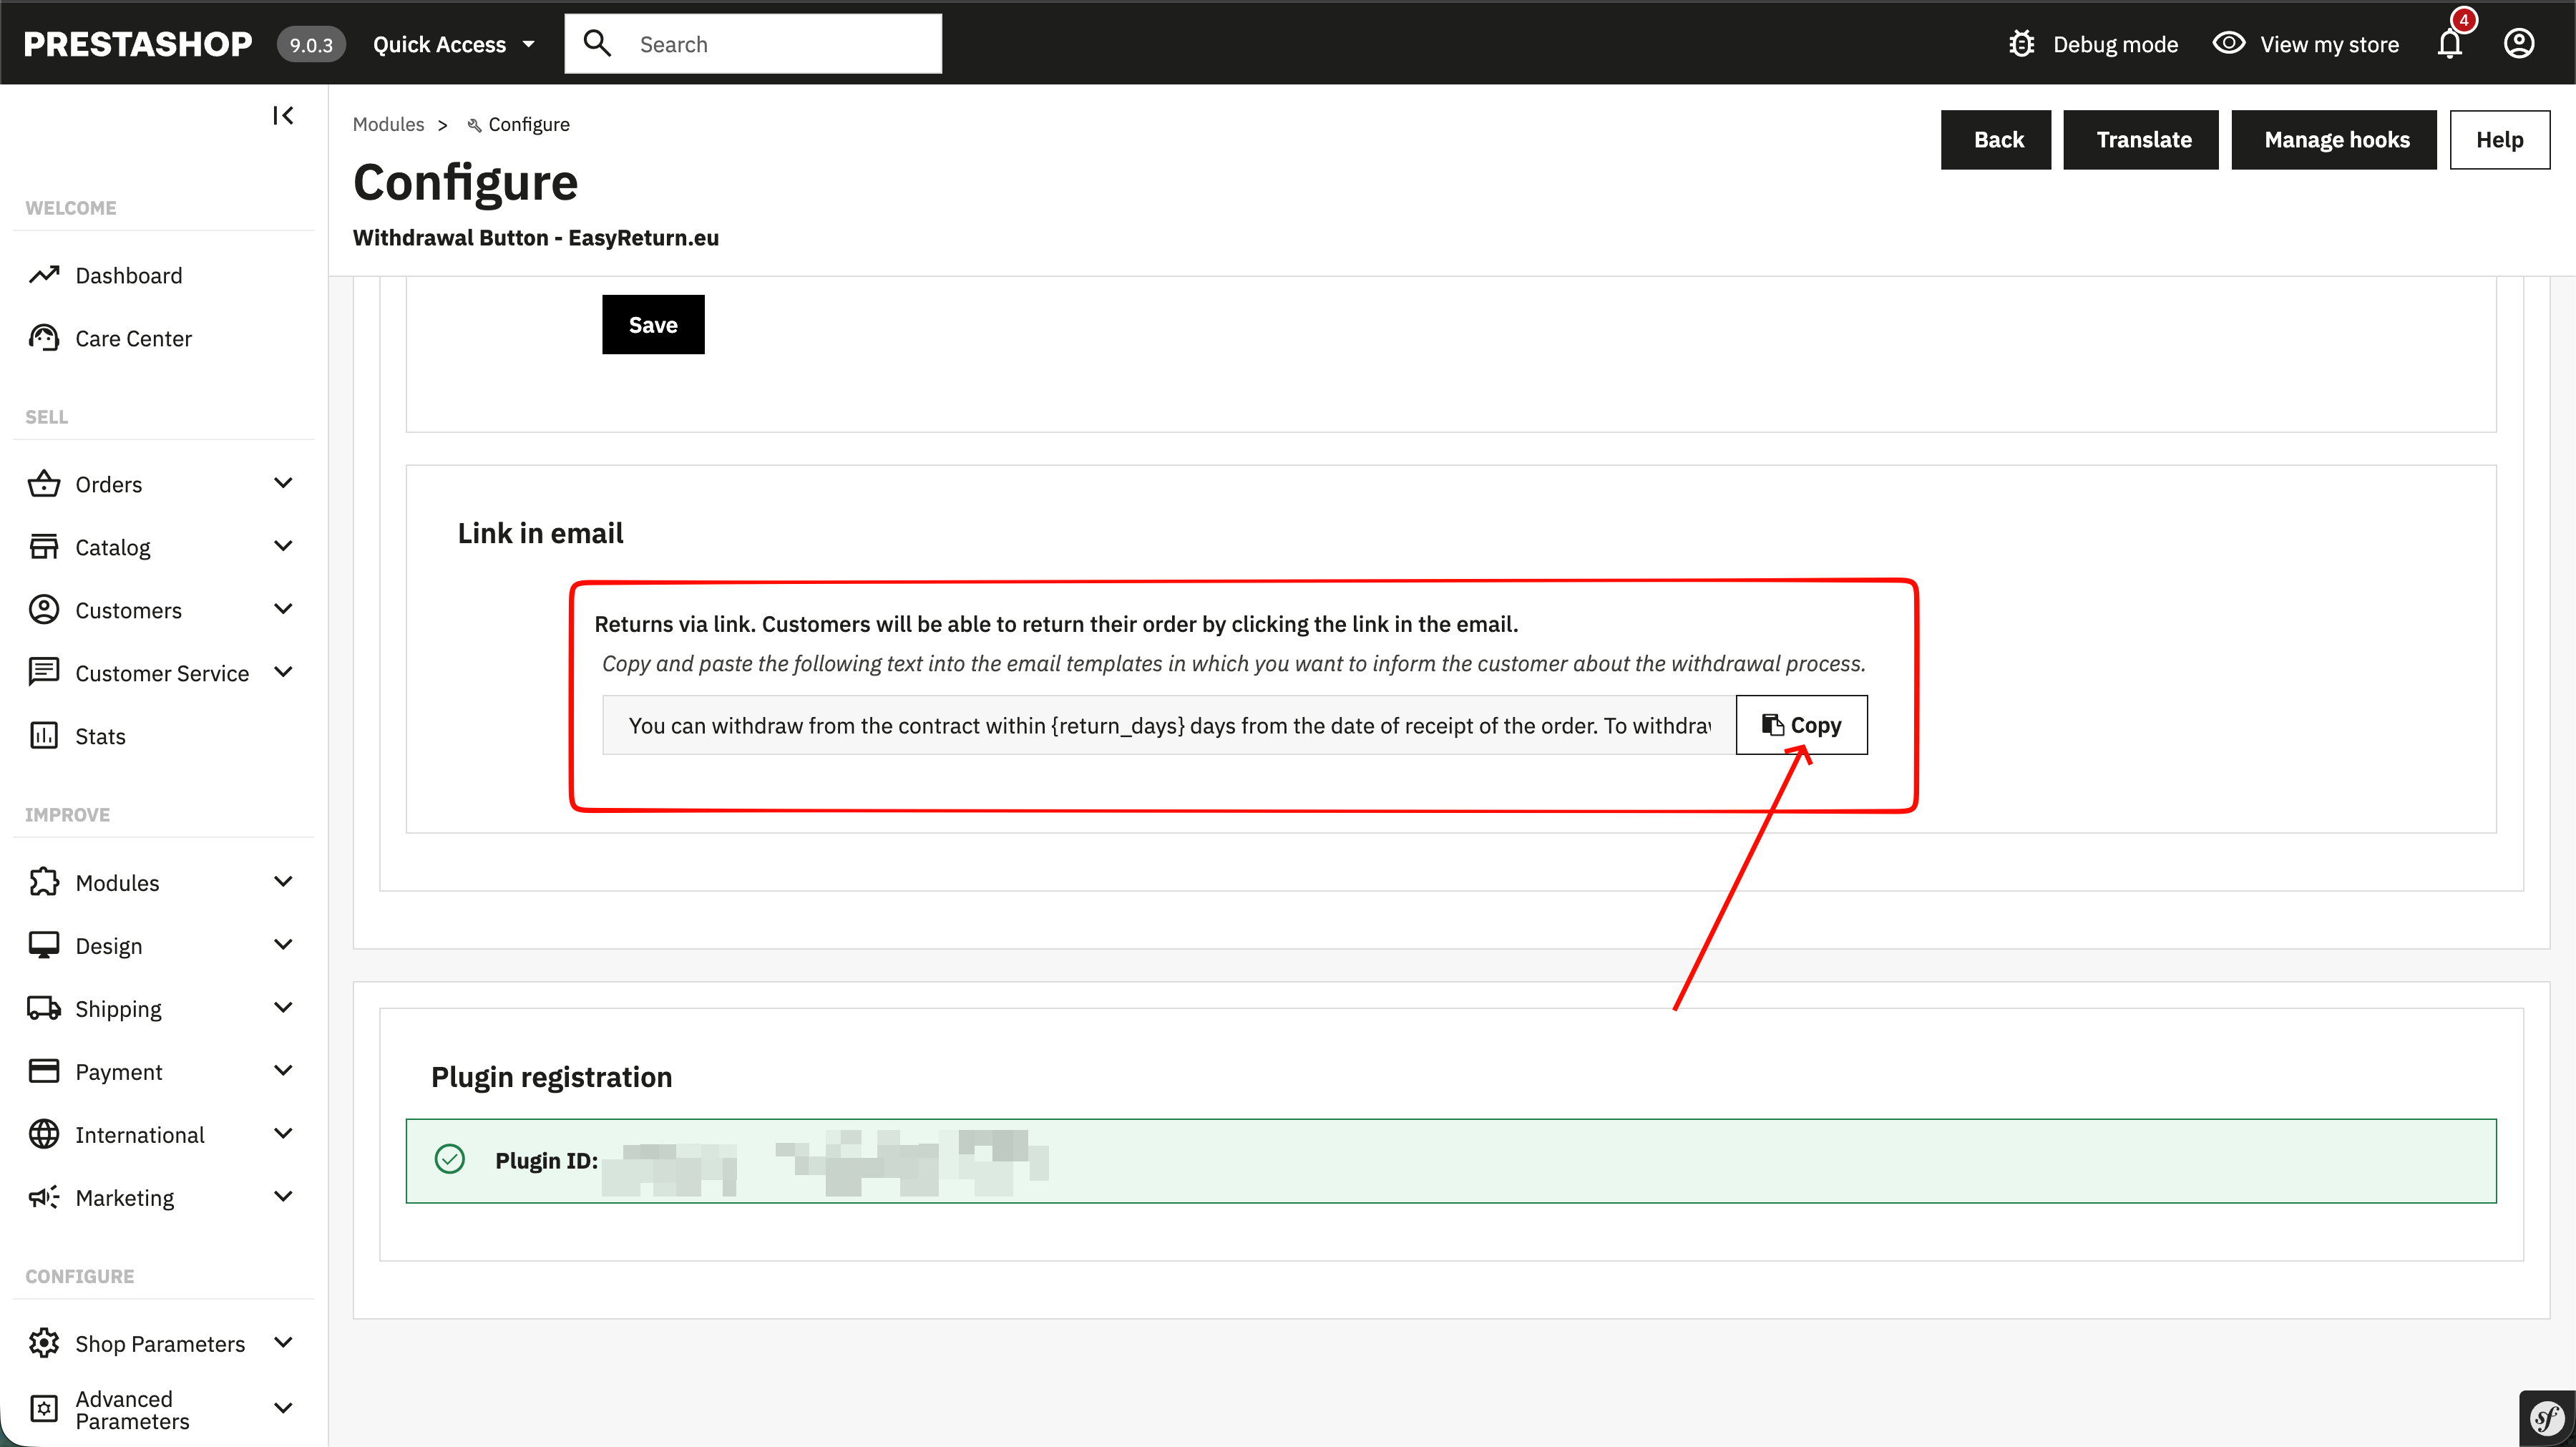Viewport: 2576px width, 1447px height.
Task: Click the Dashboard trend icon
Action: [x=44, y=275]
